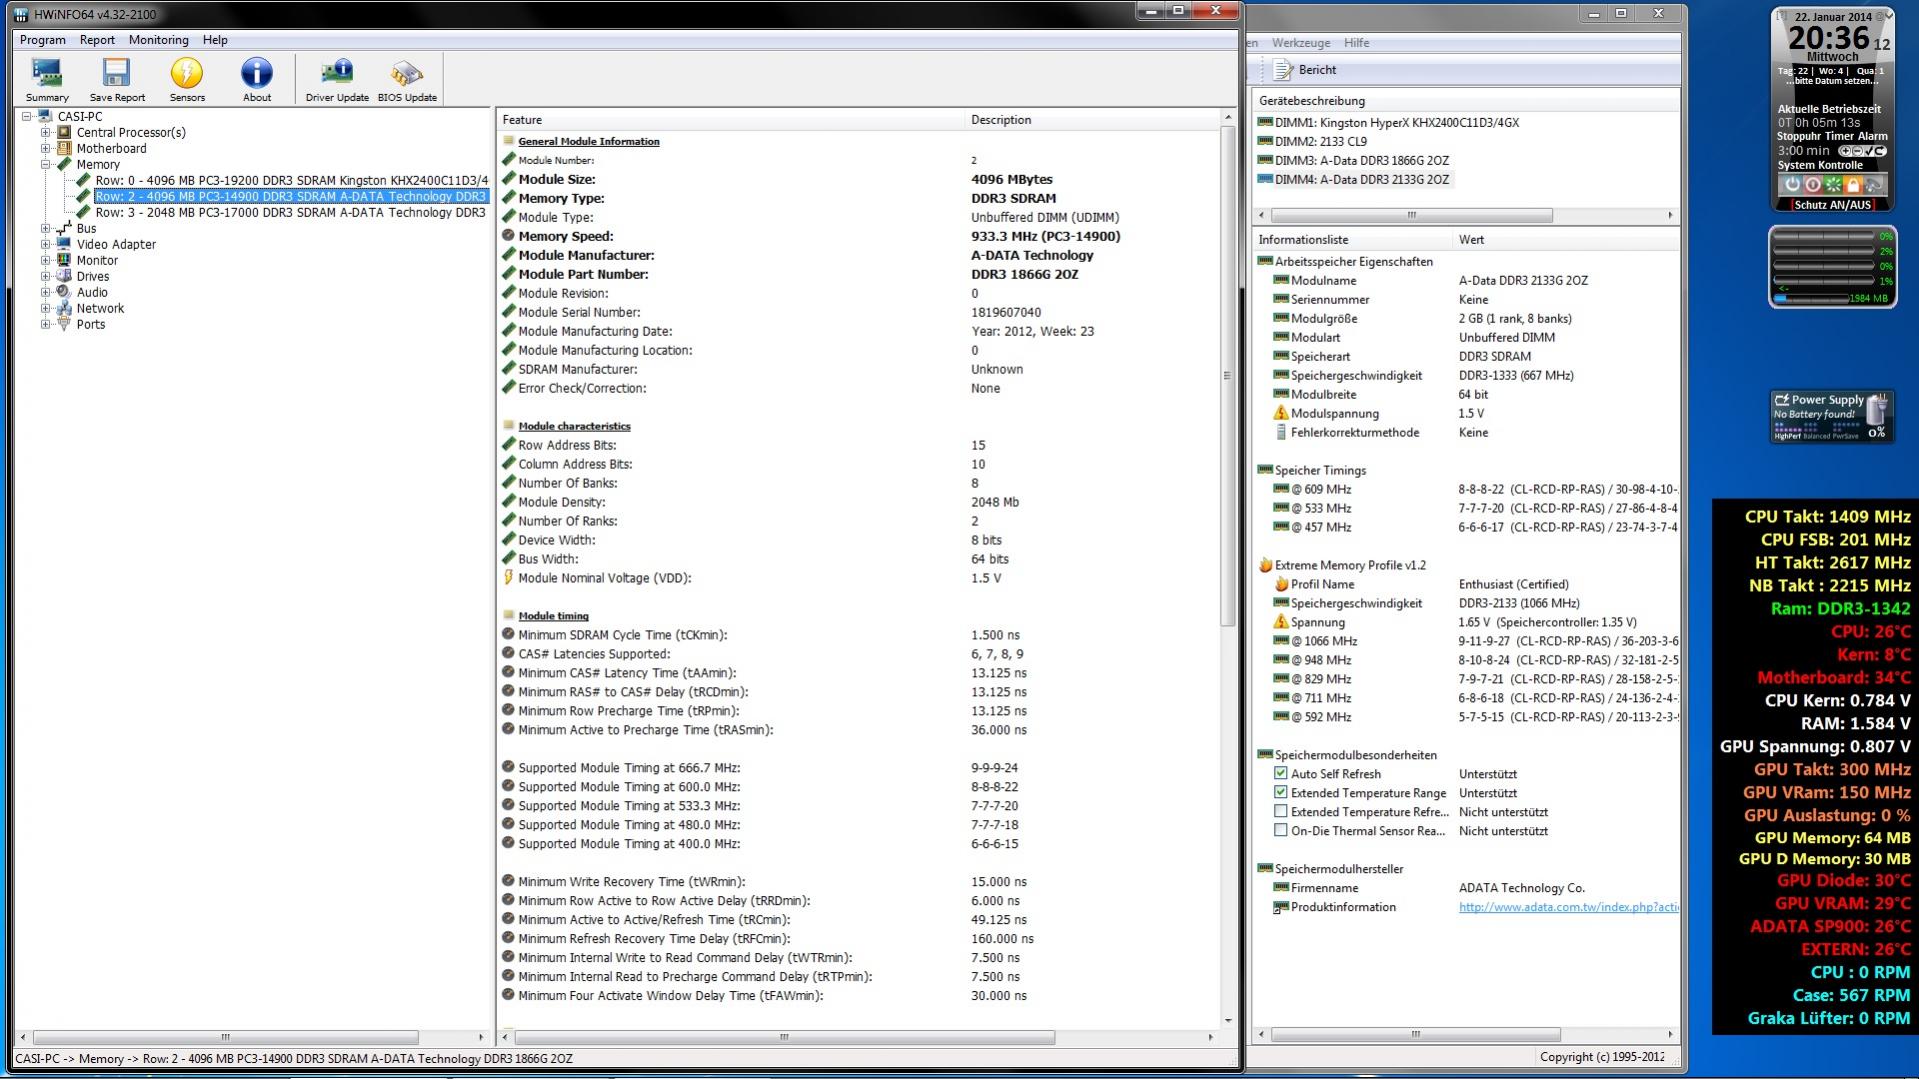Image resolution: width=1919 pixels, height=1079 pixels.
Task: Select Row: 0 Kingston memory module
Action: pyautogui.click(x=291, y=180)
